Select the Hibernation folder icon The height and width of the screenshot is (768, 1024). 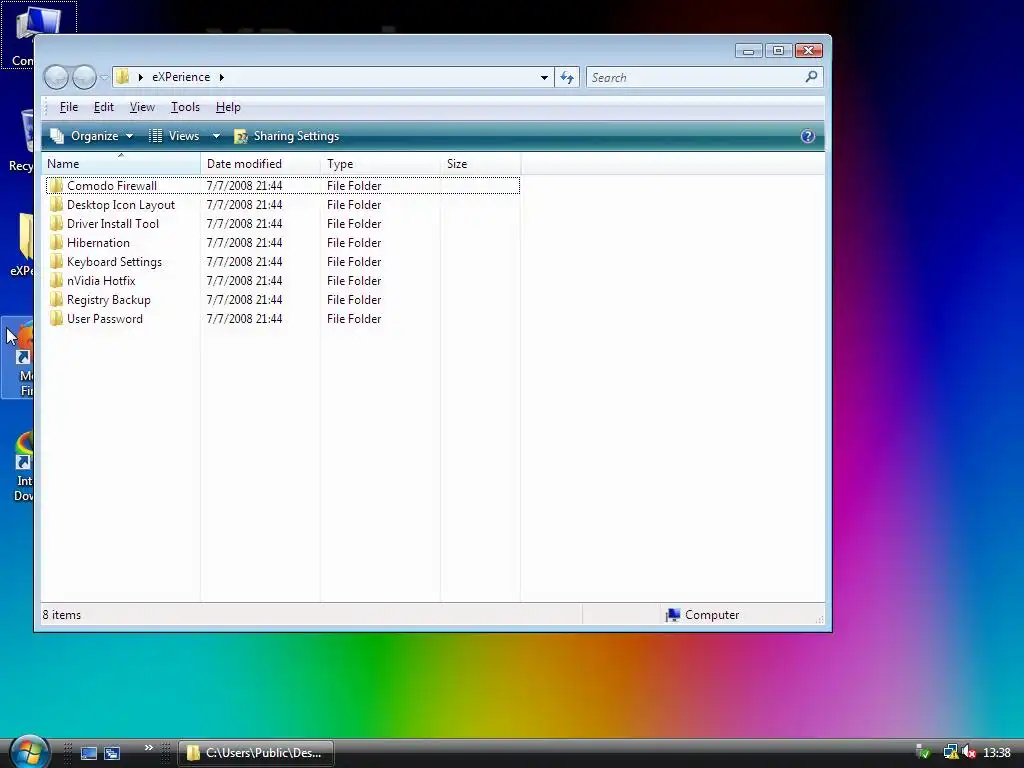(56, 242)
